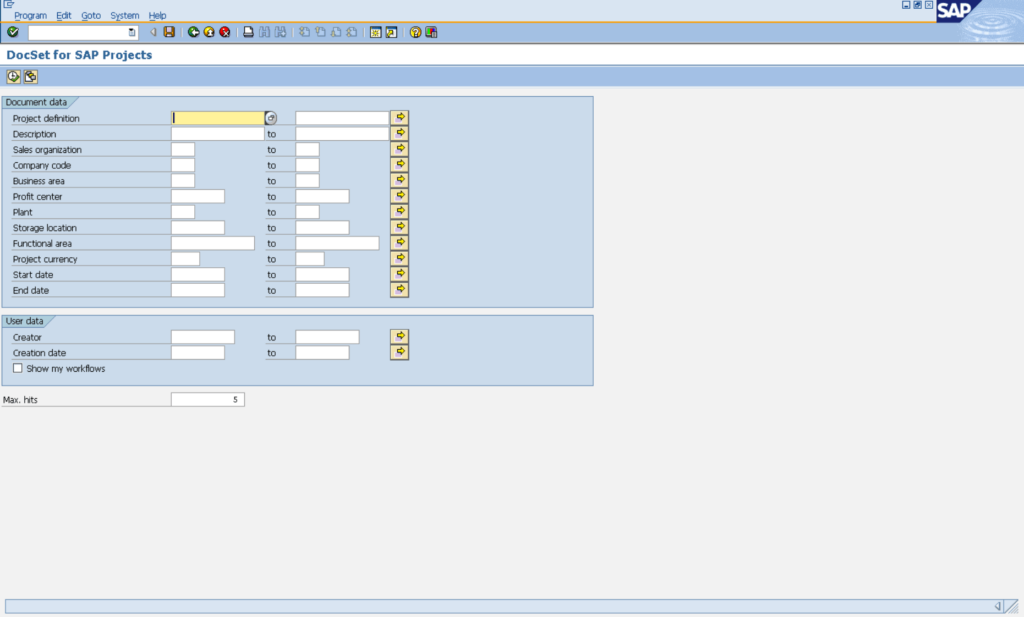Click the Print icon in toolbar
The image size is (1024, 617).
248,32
